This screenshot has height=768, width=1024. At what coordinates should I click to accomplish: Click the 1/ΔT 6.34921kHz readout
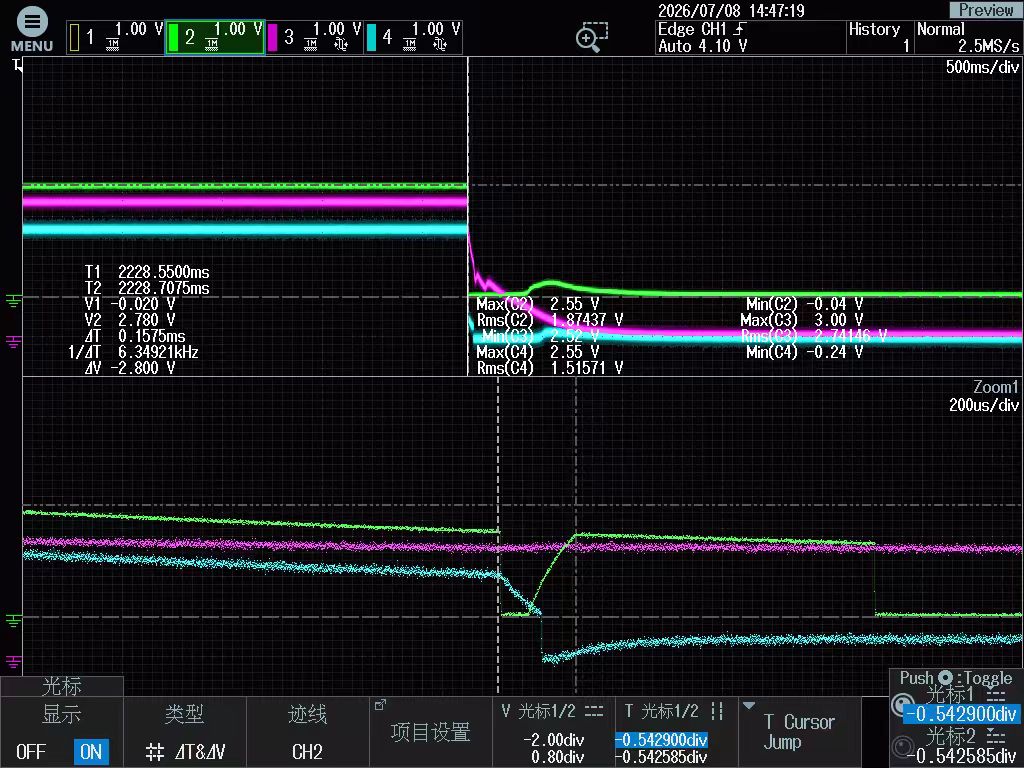(x=133, y=352)
